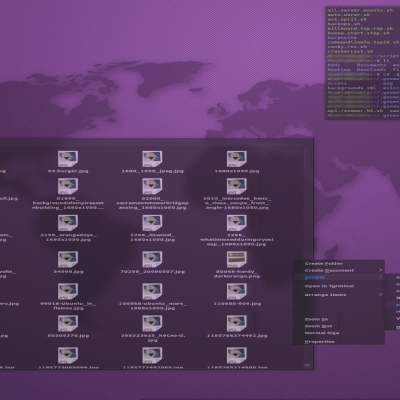Select the 2156_orangedays_1680x1050.jpg file
400x400 pixels.
coord(68,223)
